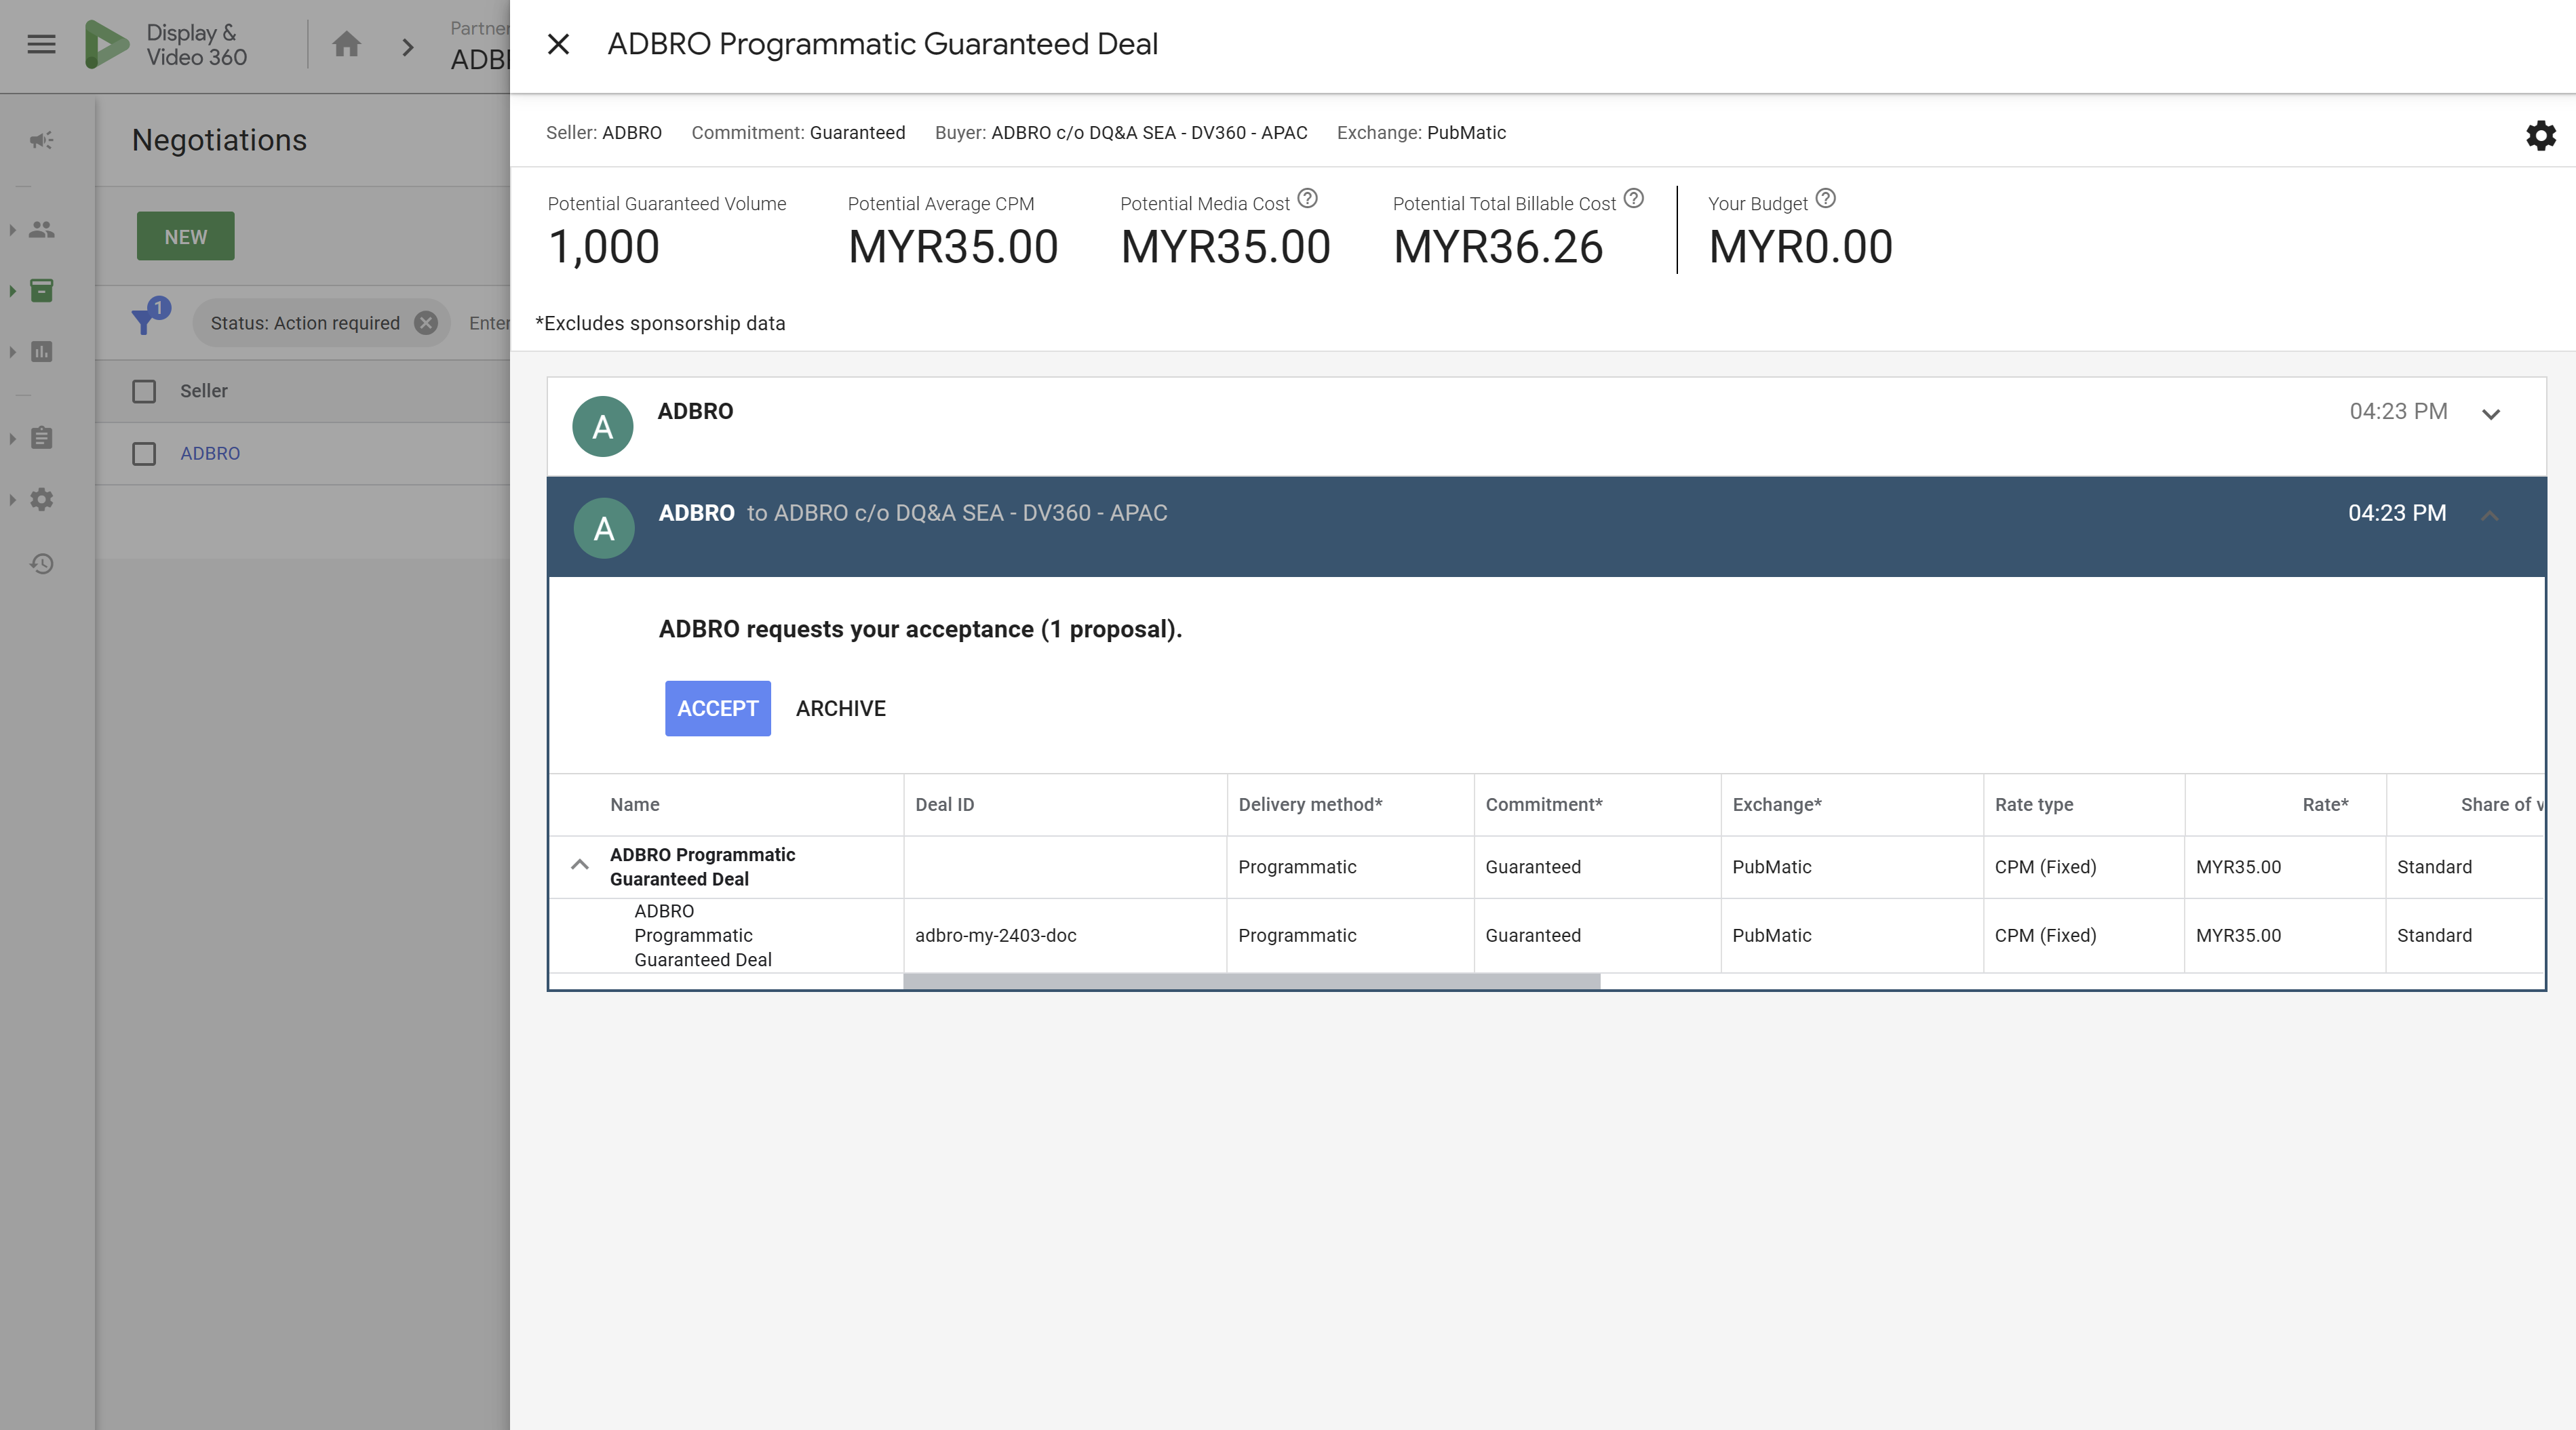Click the Home icon in the breadcrumb
This screenshot has width=2576, height=1430.
346,45
